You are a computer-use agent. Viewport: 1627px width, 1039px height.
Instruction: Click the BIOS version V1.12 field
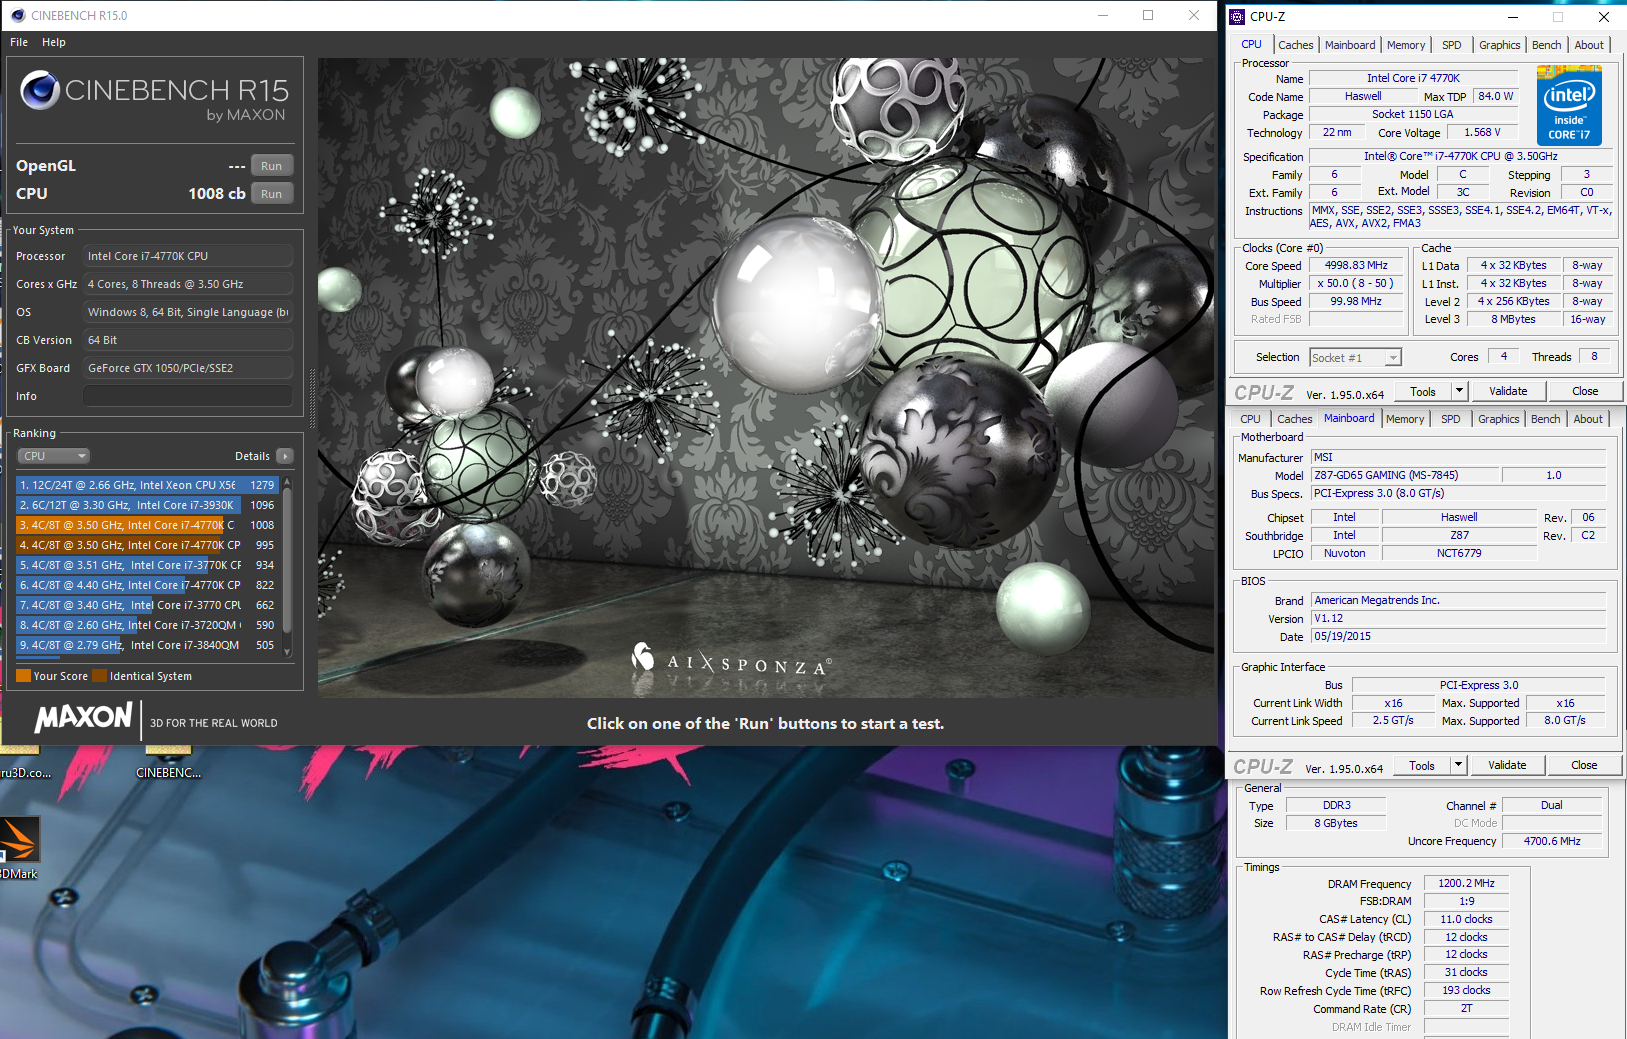pyautogui.click(x=1458, y=618)
